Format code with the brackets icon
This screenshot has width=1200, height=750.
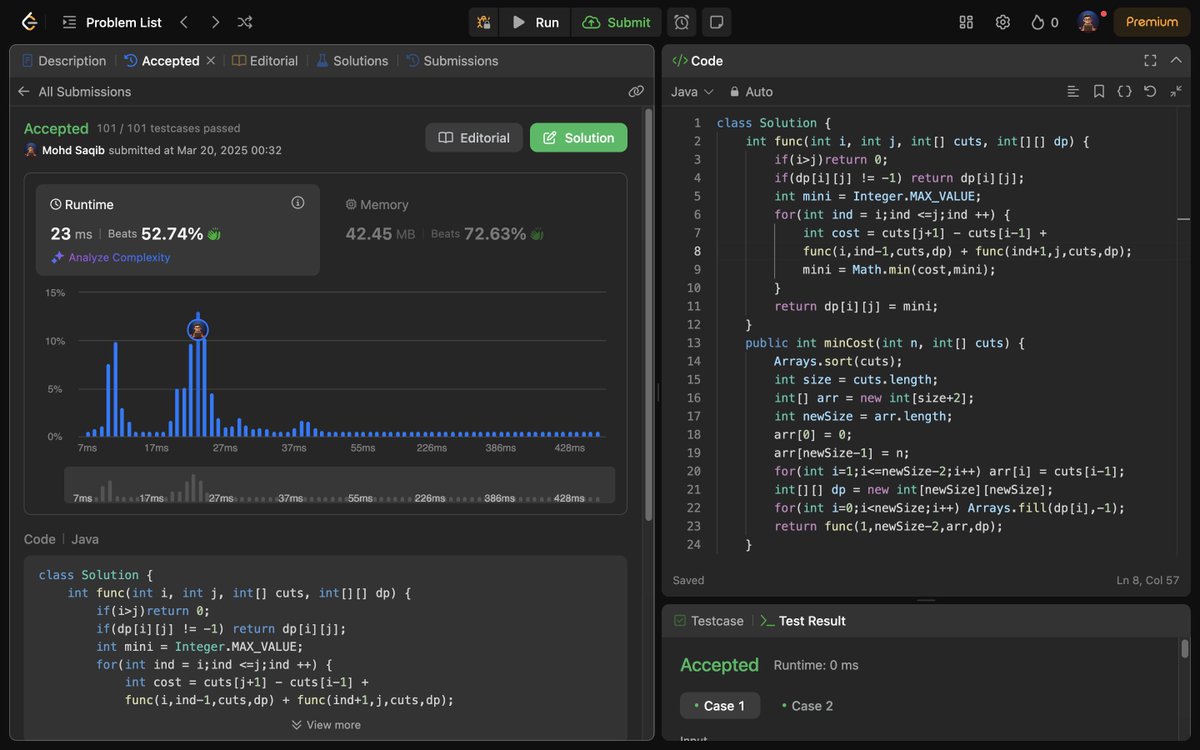(1124, 91)
